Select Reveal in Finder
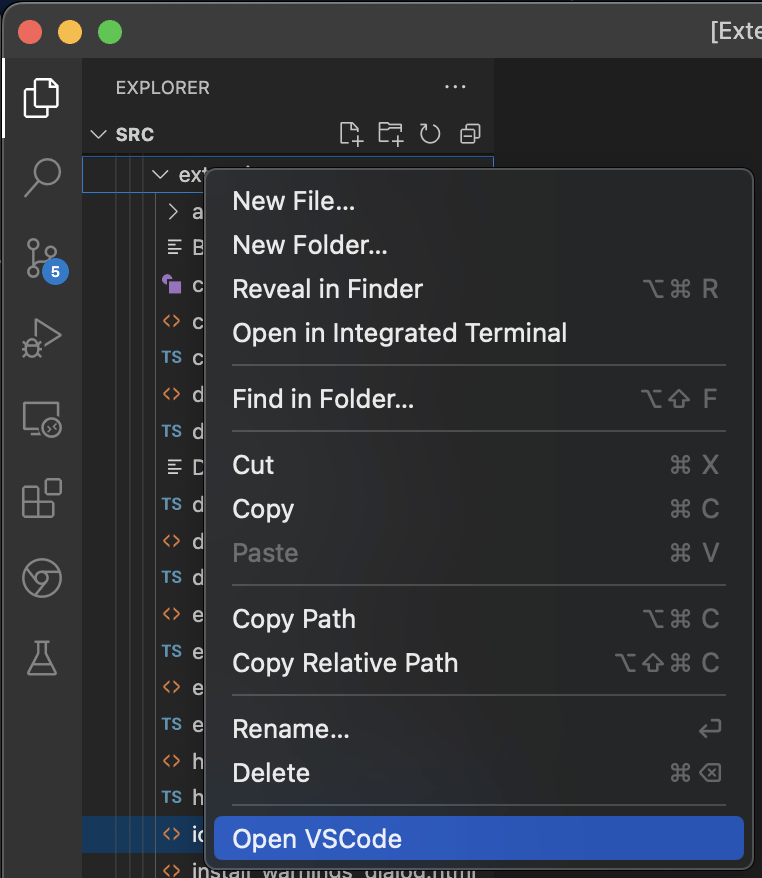The image size is (762, 878). 479,289
